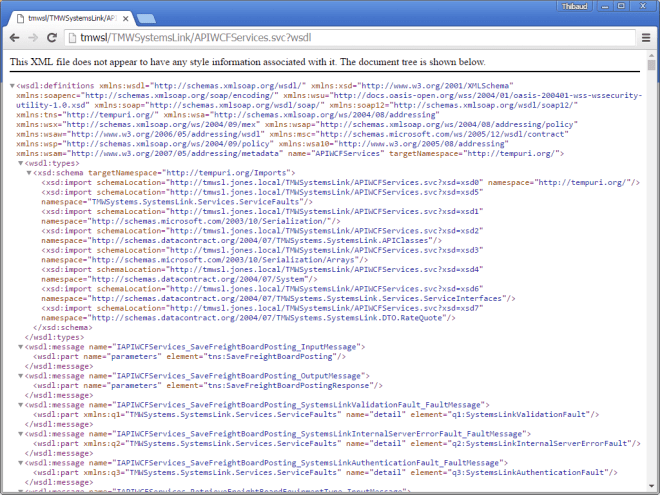This screenshot has height=495, width=660.
Task: Collapse the wsdl:types node
Action: [20, 163]
